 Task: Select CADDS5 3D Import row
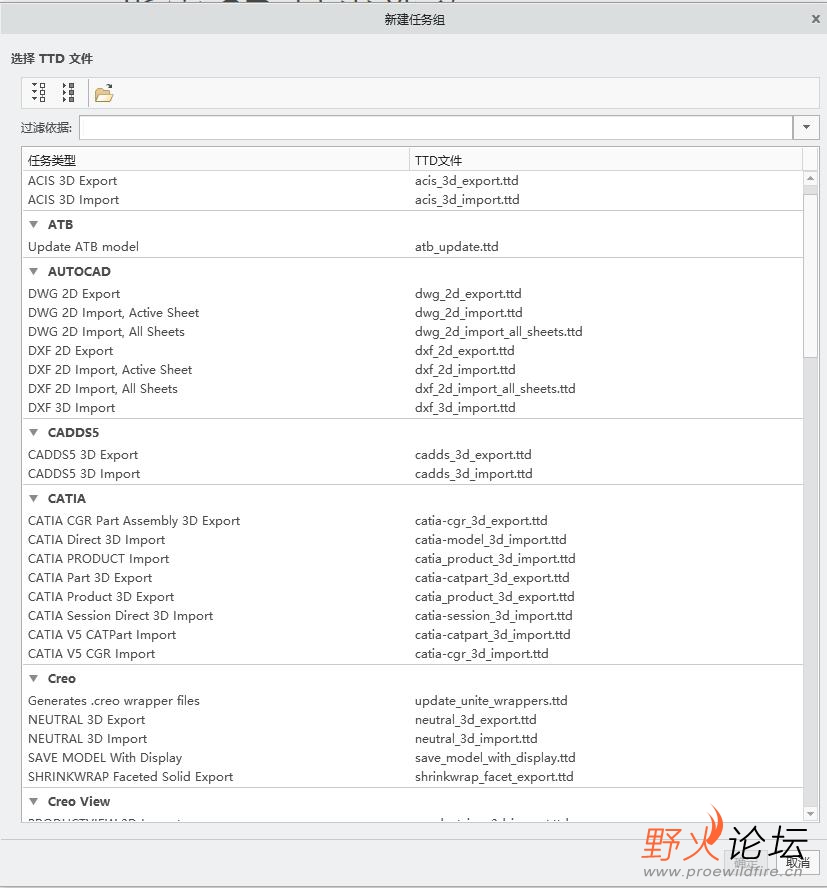pyautogui.click(x=412, y=473)
